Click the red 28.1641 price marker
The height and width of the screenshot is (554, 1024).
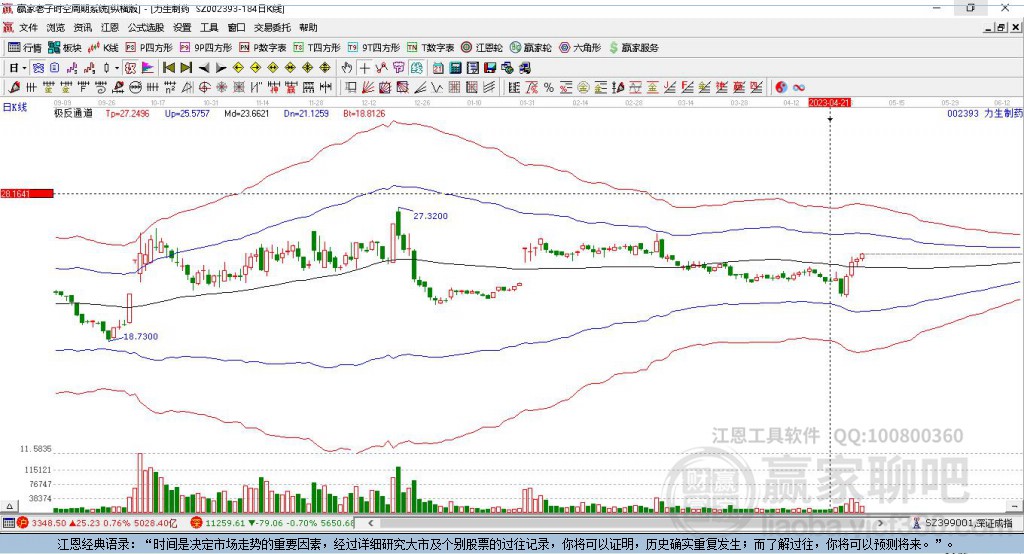(26, 193)
